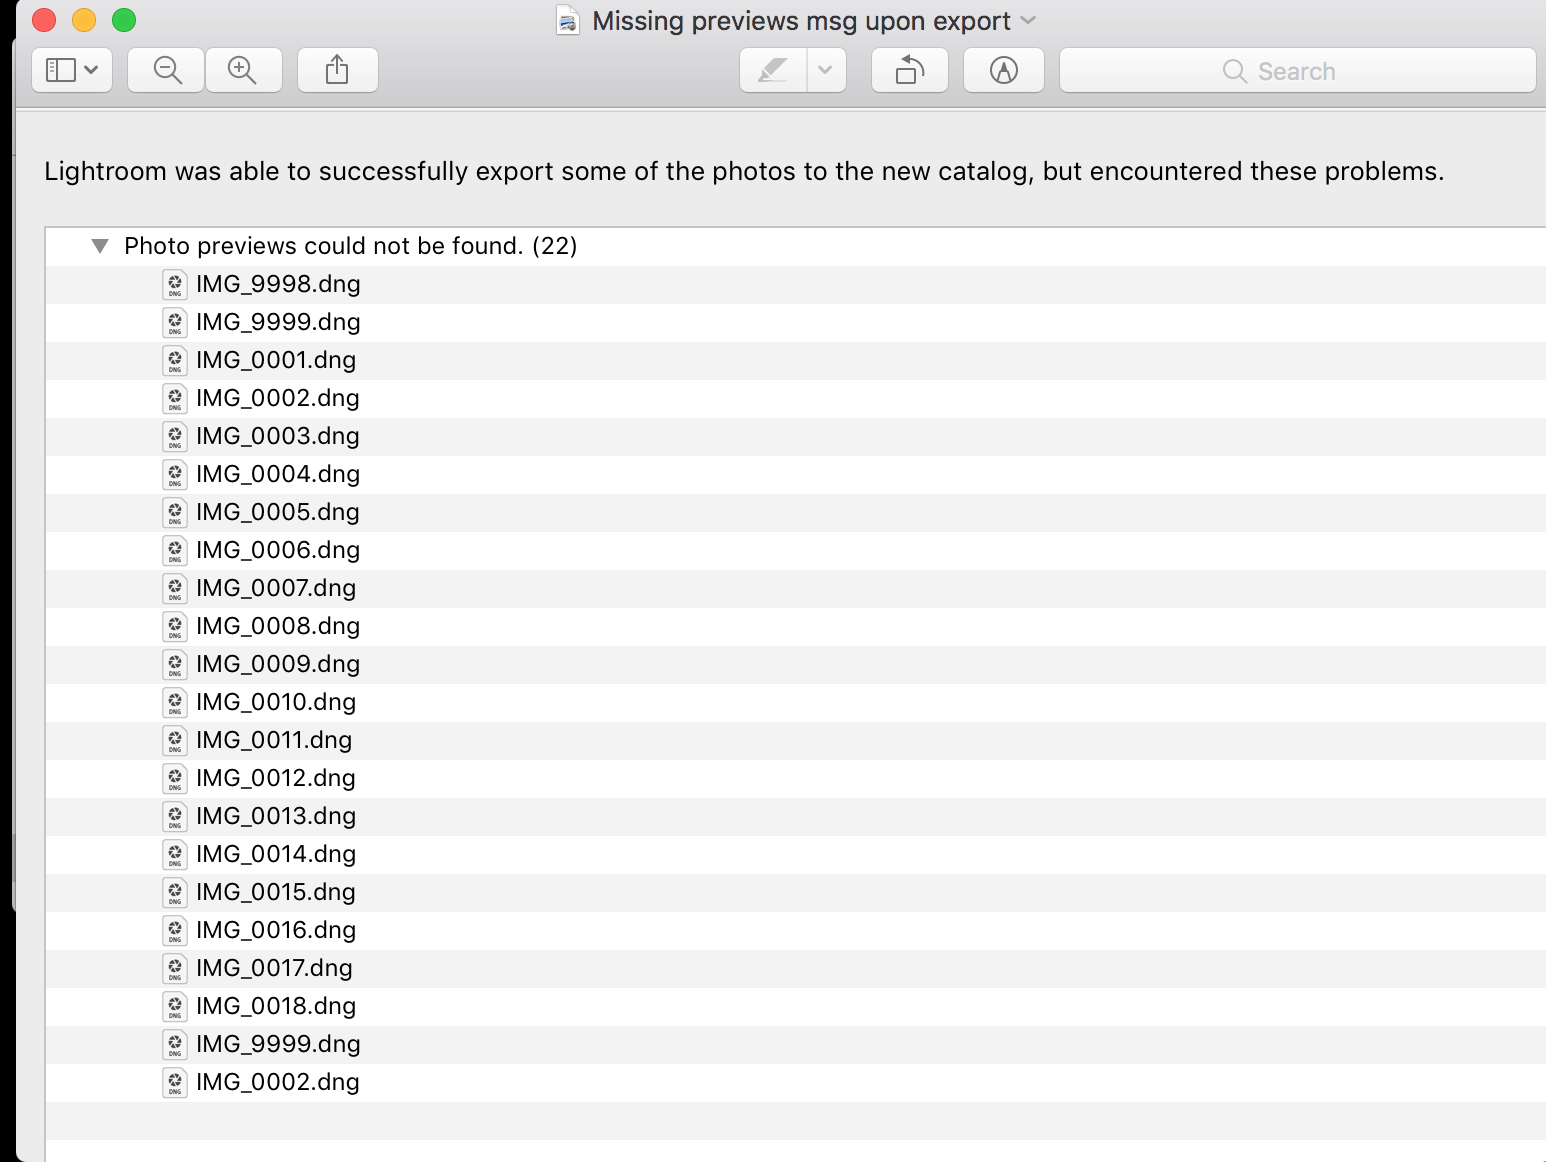
Task: Click the zoom in magnifier button
Action: (243, 70)
